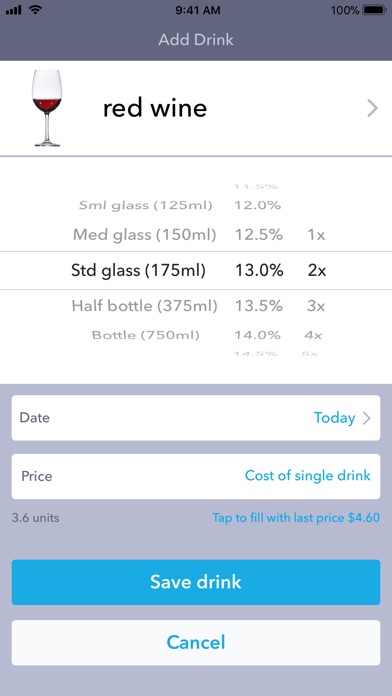Tap to fill with last price $4.60
Image resolution: width=392 pixels, height=696 pixels.
point(296,518)
